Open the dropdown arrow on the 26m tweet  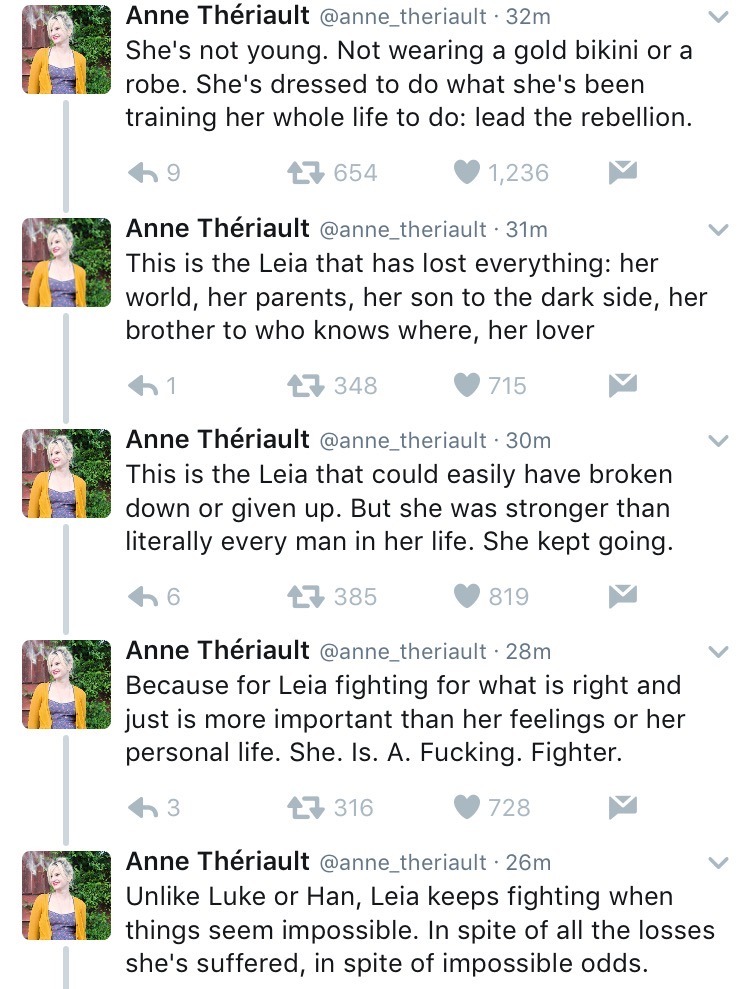tap(718, 863)
